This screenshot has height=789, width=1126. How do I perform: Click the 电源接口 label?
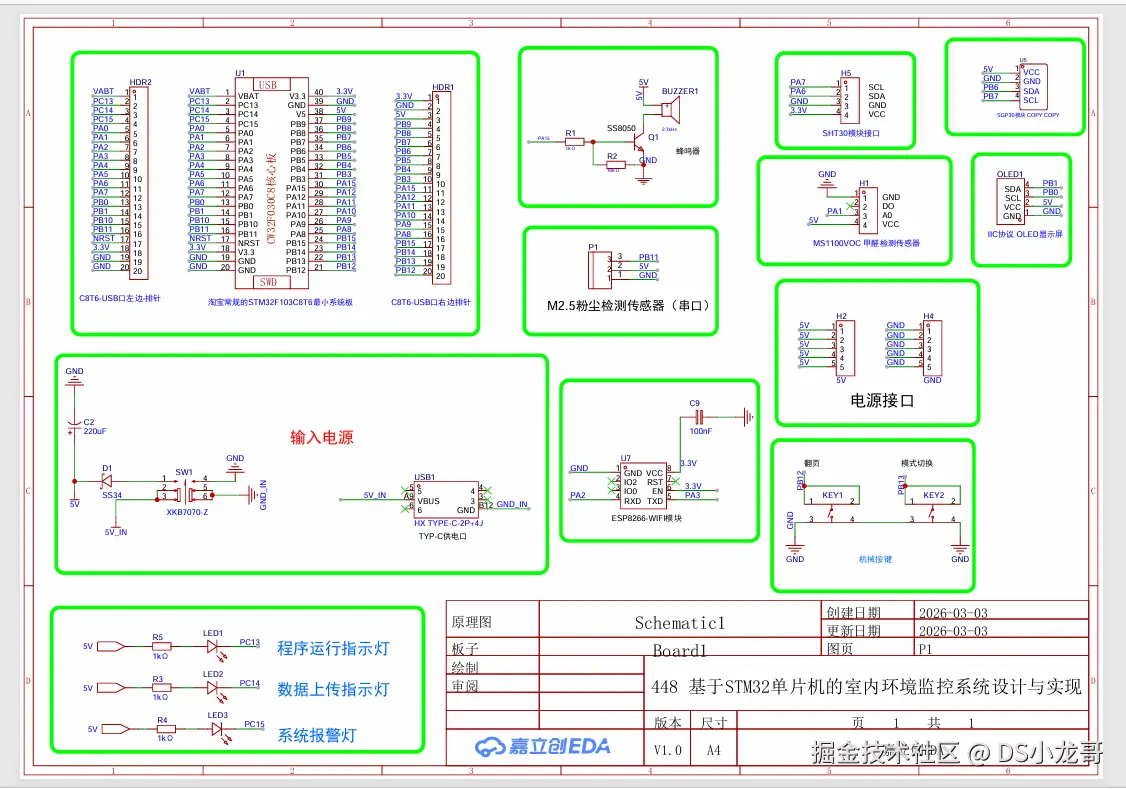coord(882,401)
